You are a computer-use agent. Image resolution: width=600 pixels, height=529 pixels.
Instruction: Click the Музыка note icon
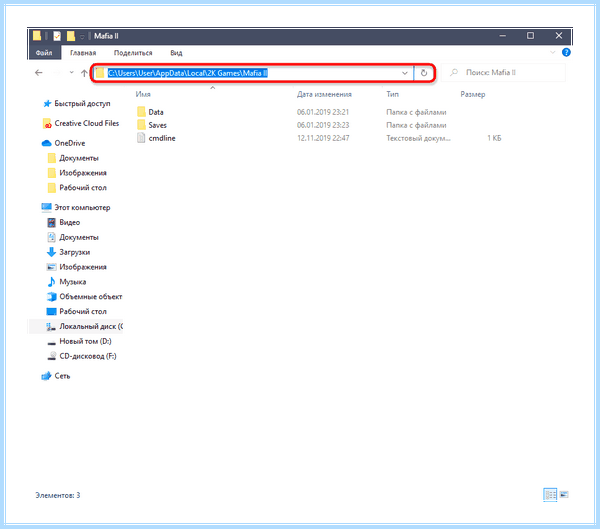tap(51, 282)
